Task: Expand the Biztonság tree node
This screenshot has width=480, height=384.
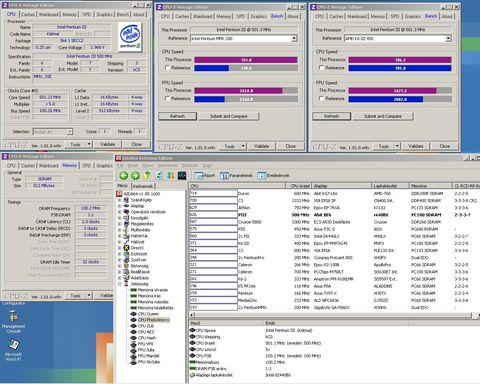Action: [x=119, y=266]
